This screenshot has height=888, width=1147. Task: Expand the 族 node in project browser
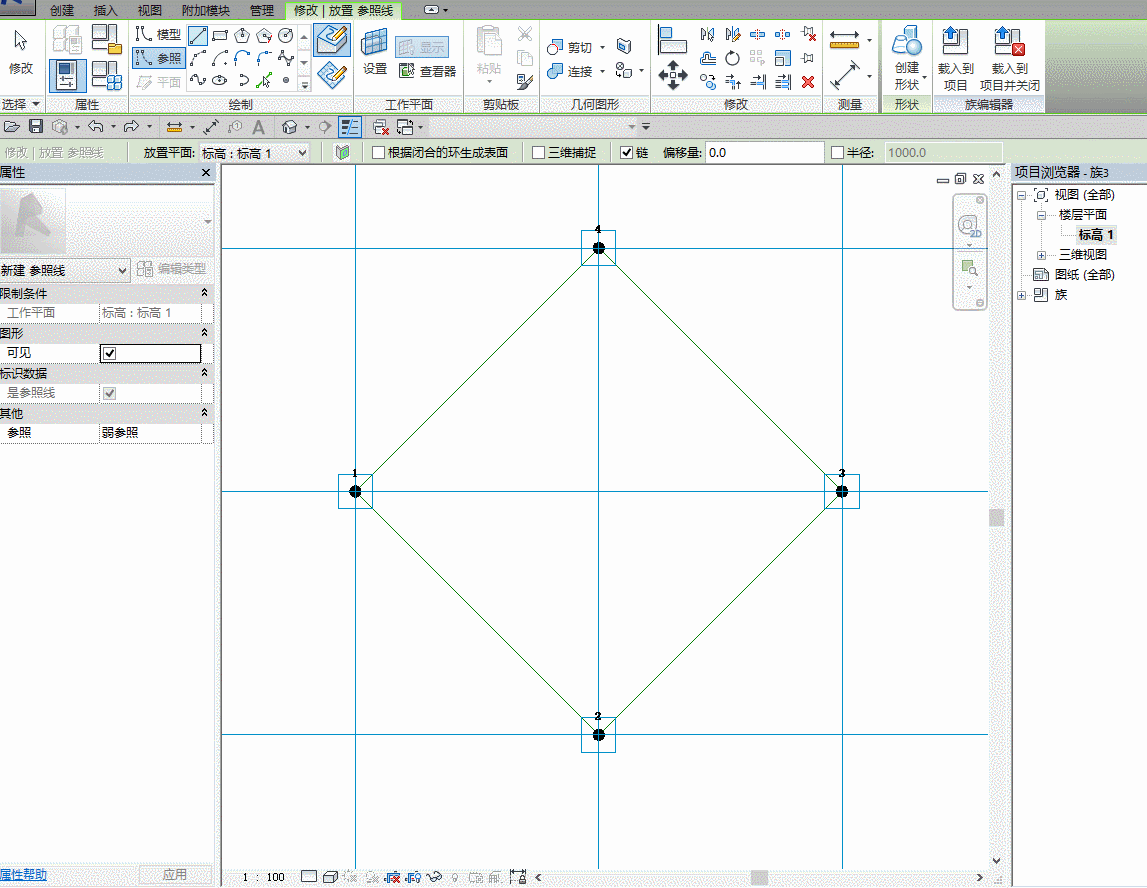[1021, 295]
